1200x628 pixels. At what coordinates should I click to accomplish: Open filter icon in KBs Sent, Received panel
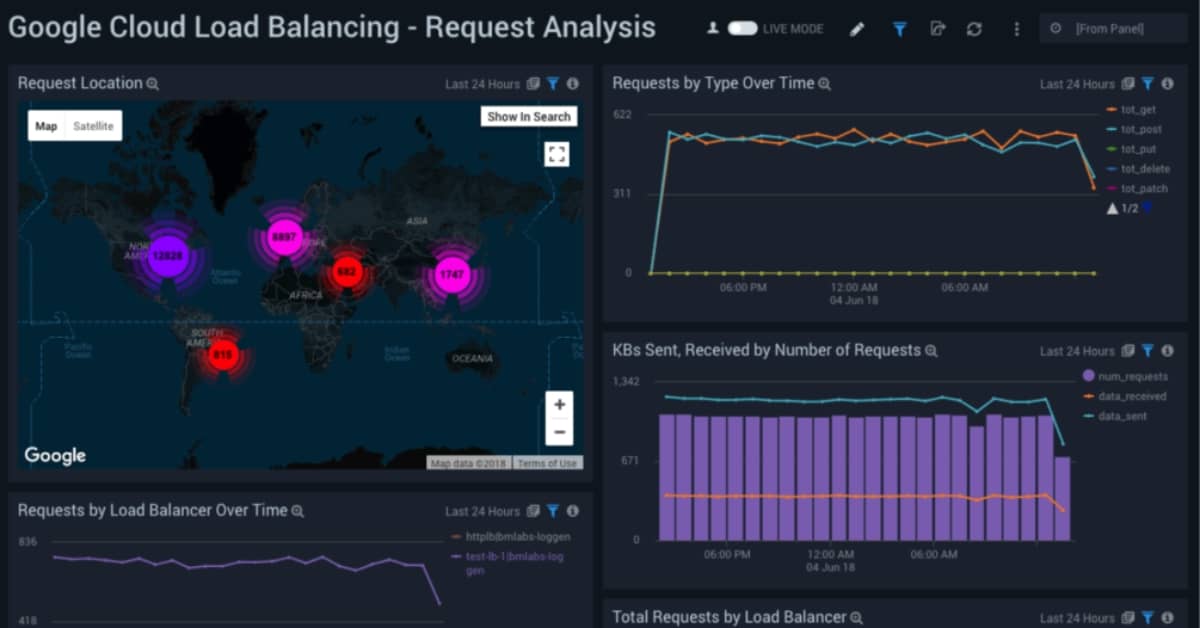(1148, 351)
